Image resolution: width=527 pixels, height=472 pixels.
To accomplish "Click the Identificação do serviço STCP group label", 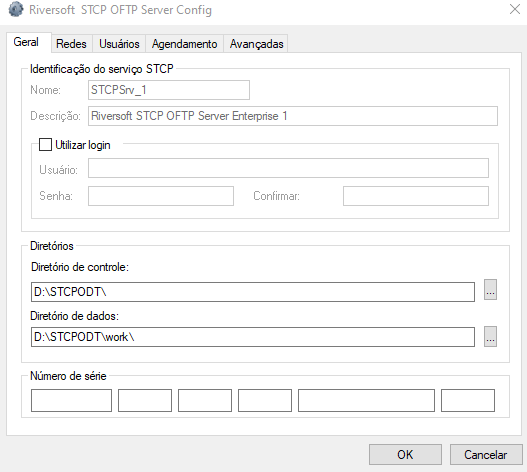I will click(x=102, y=69).
